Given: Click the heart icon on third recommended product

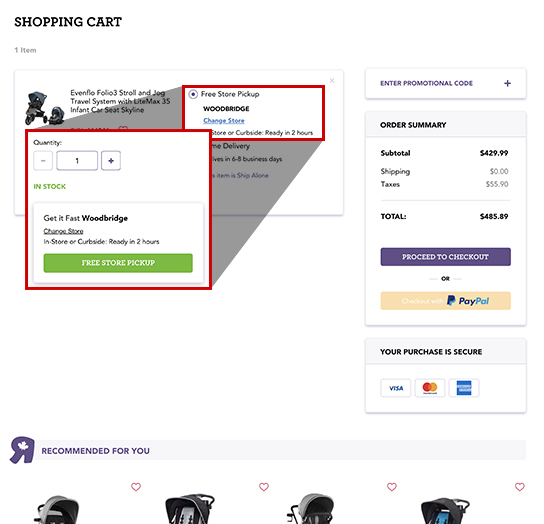Looking at the screenshot, I should point(392,487).
